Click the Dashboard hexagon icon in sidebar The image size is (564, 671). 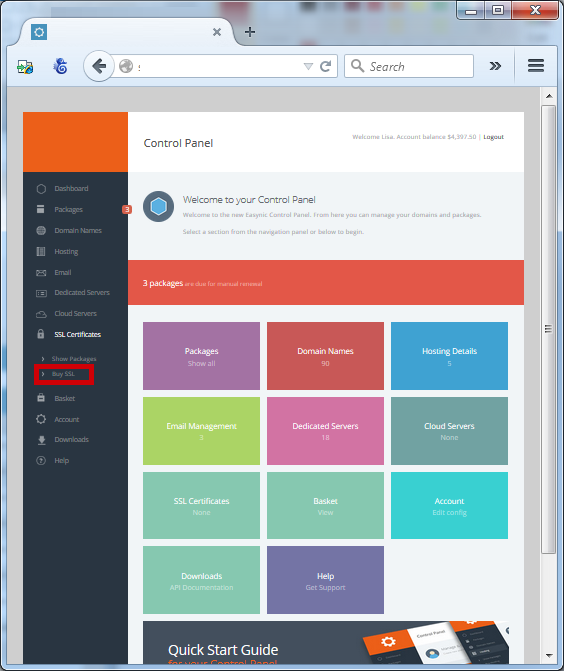click(41, 189)
